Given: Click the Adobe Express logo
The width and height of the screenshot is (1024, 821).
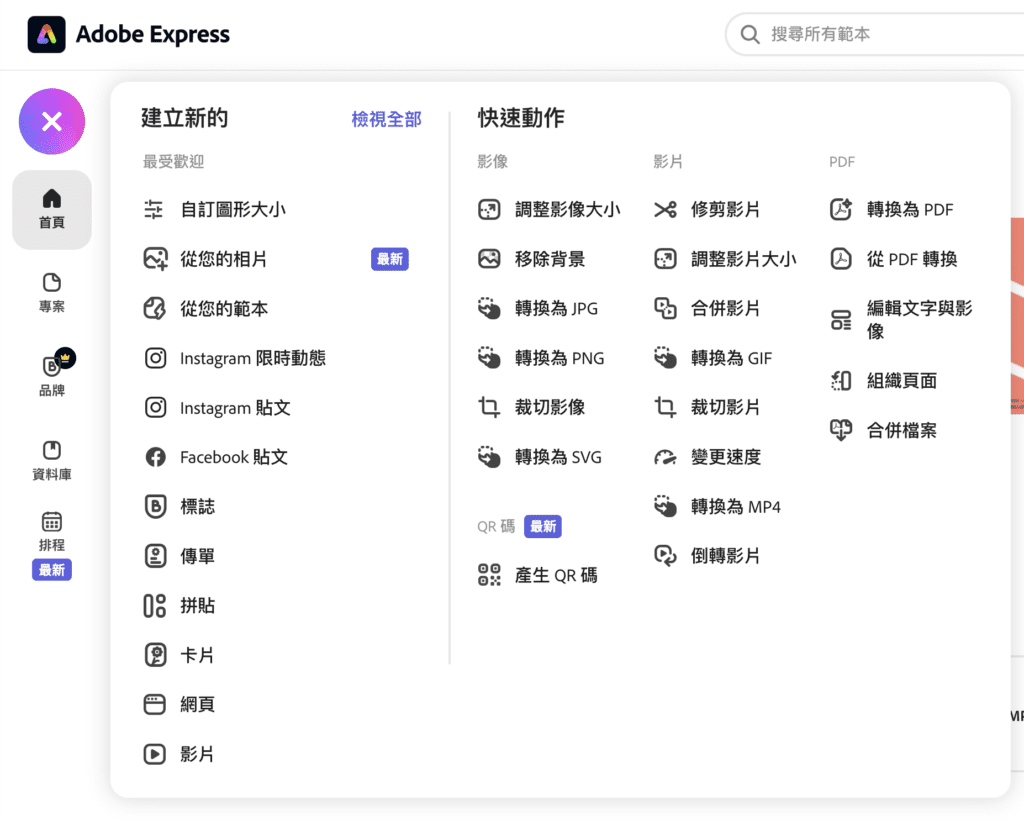Looking at the screenshot, I should click(x=128, y=34).
